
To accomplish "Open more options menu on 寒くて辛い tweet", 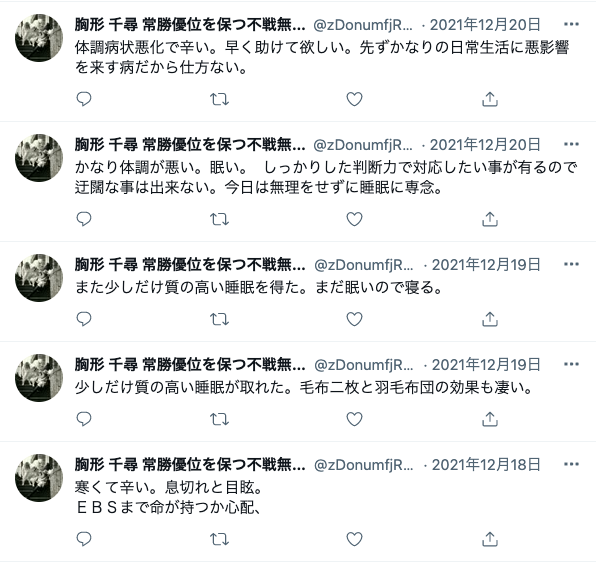I will pos(571,464).
